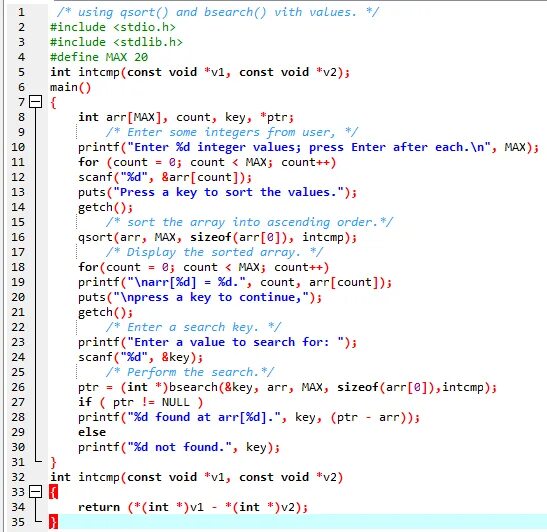Click the printf '\narr[%d] = %d.' line
Viewport: 547px width, 532px height.
pyautogui.click(x=235, y=282)
